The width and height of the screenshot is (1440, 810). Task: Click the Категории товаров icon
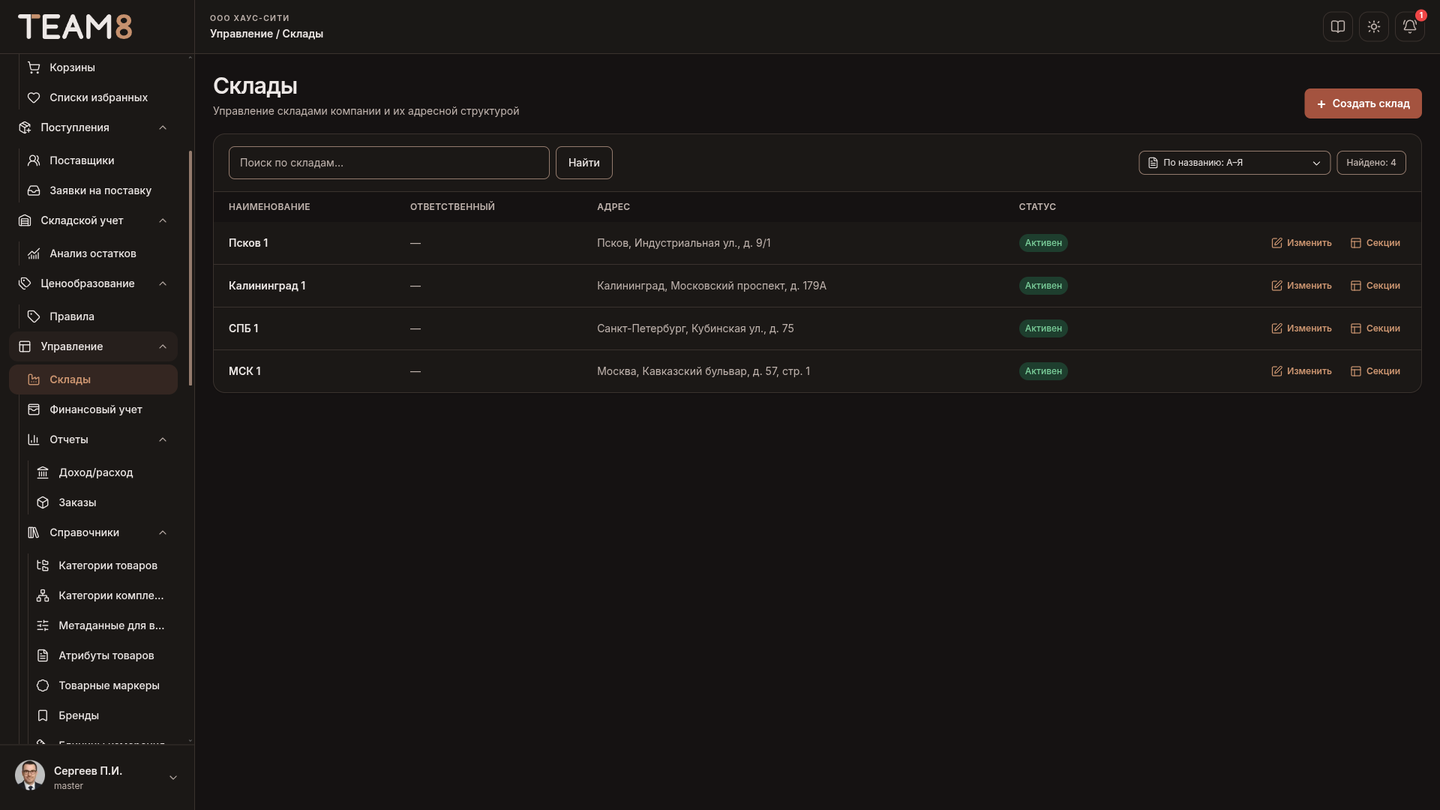click(x=43, y=566)
